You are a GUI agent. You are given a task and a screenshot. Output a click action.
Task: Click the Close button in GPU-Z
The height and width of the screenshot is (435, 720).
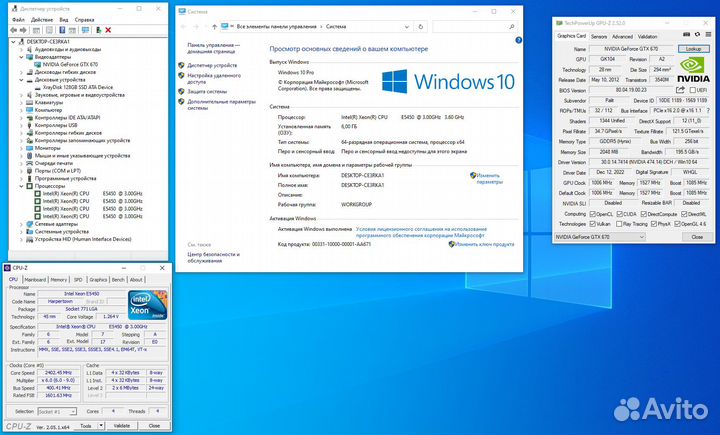tap(697, 237)
